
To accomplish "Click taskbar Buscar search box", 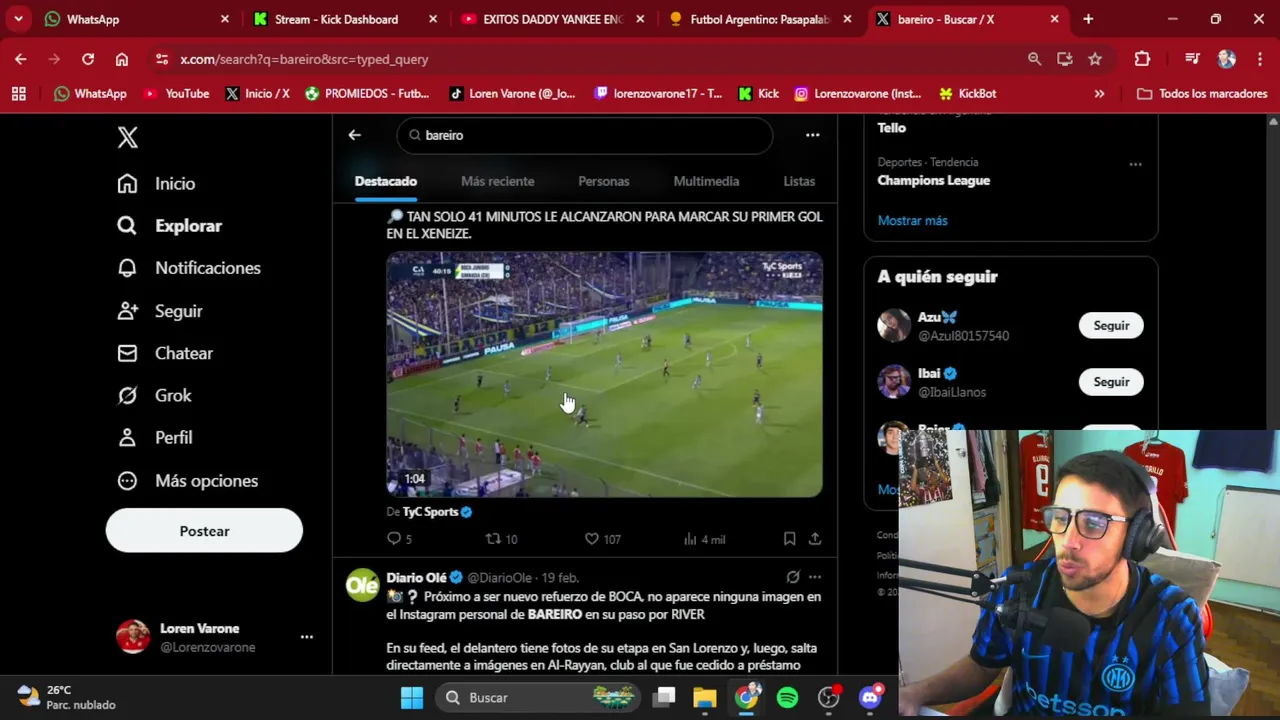I will [538, 697].
